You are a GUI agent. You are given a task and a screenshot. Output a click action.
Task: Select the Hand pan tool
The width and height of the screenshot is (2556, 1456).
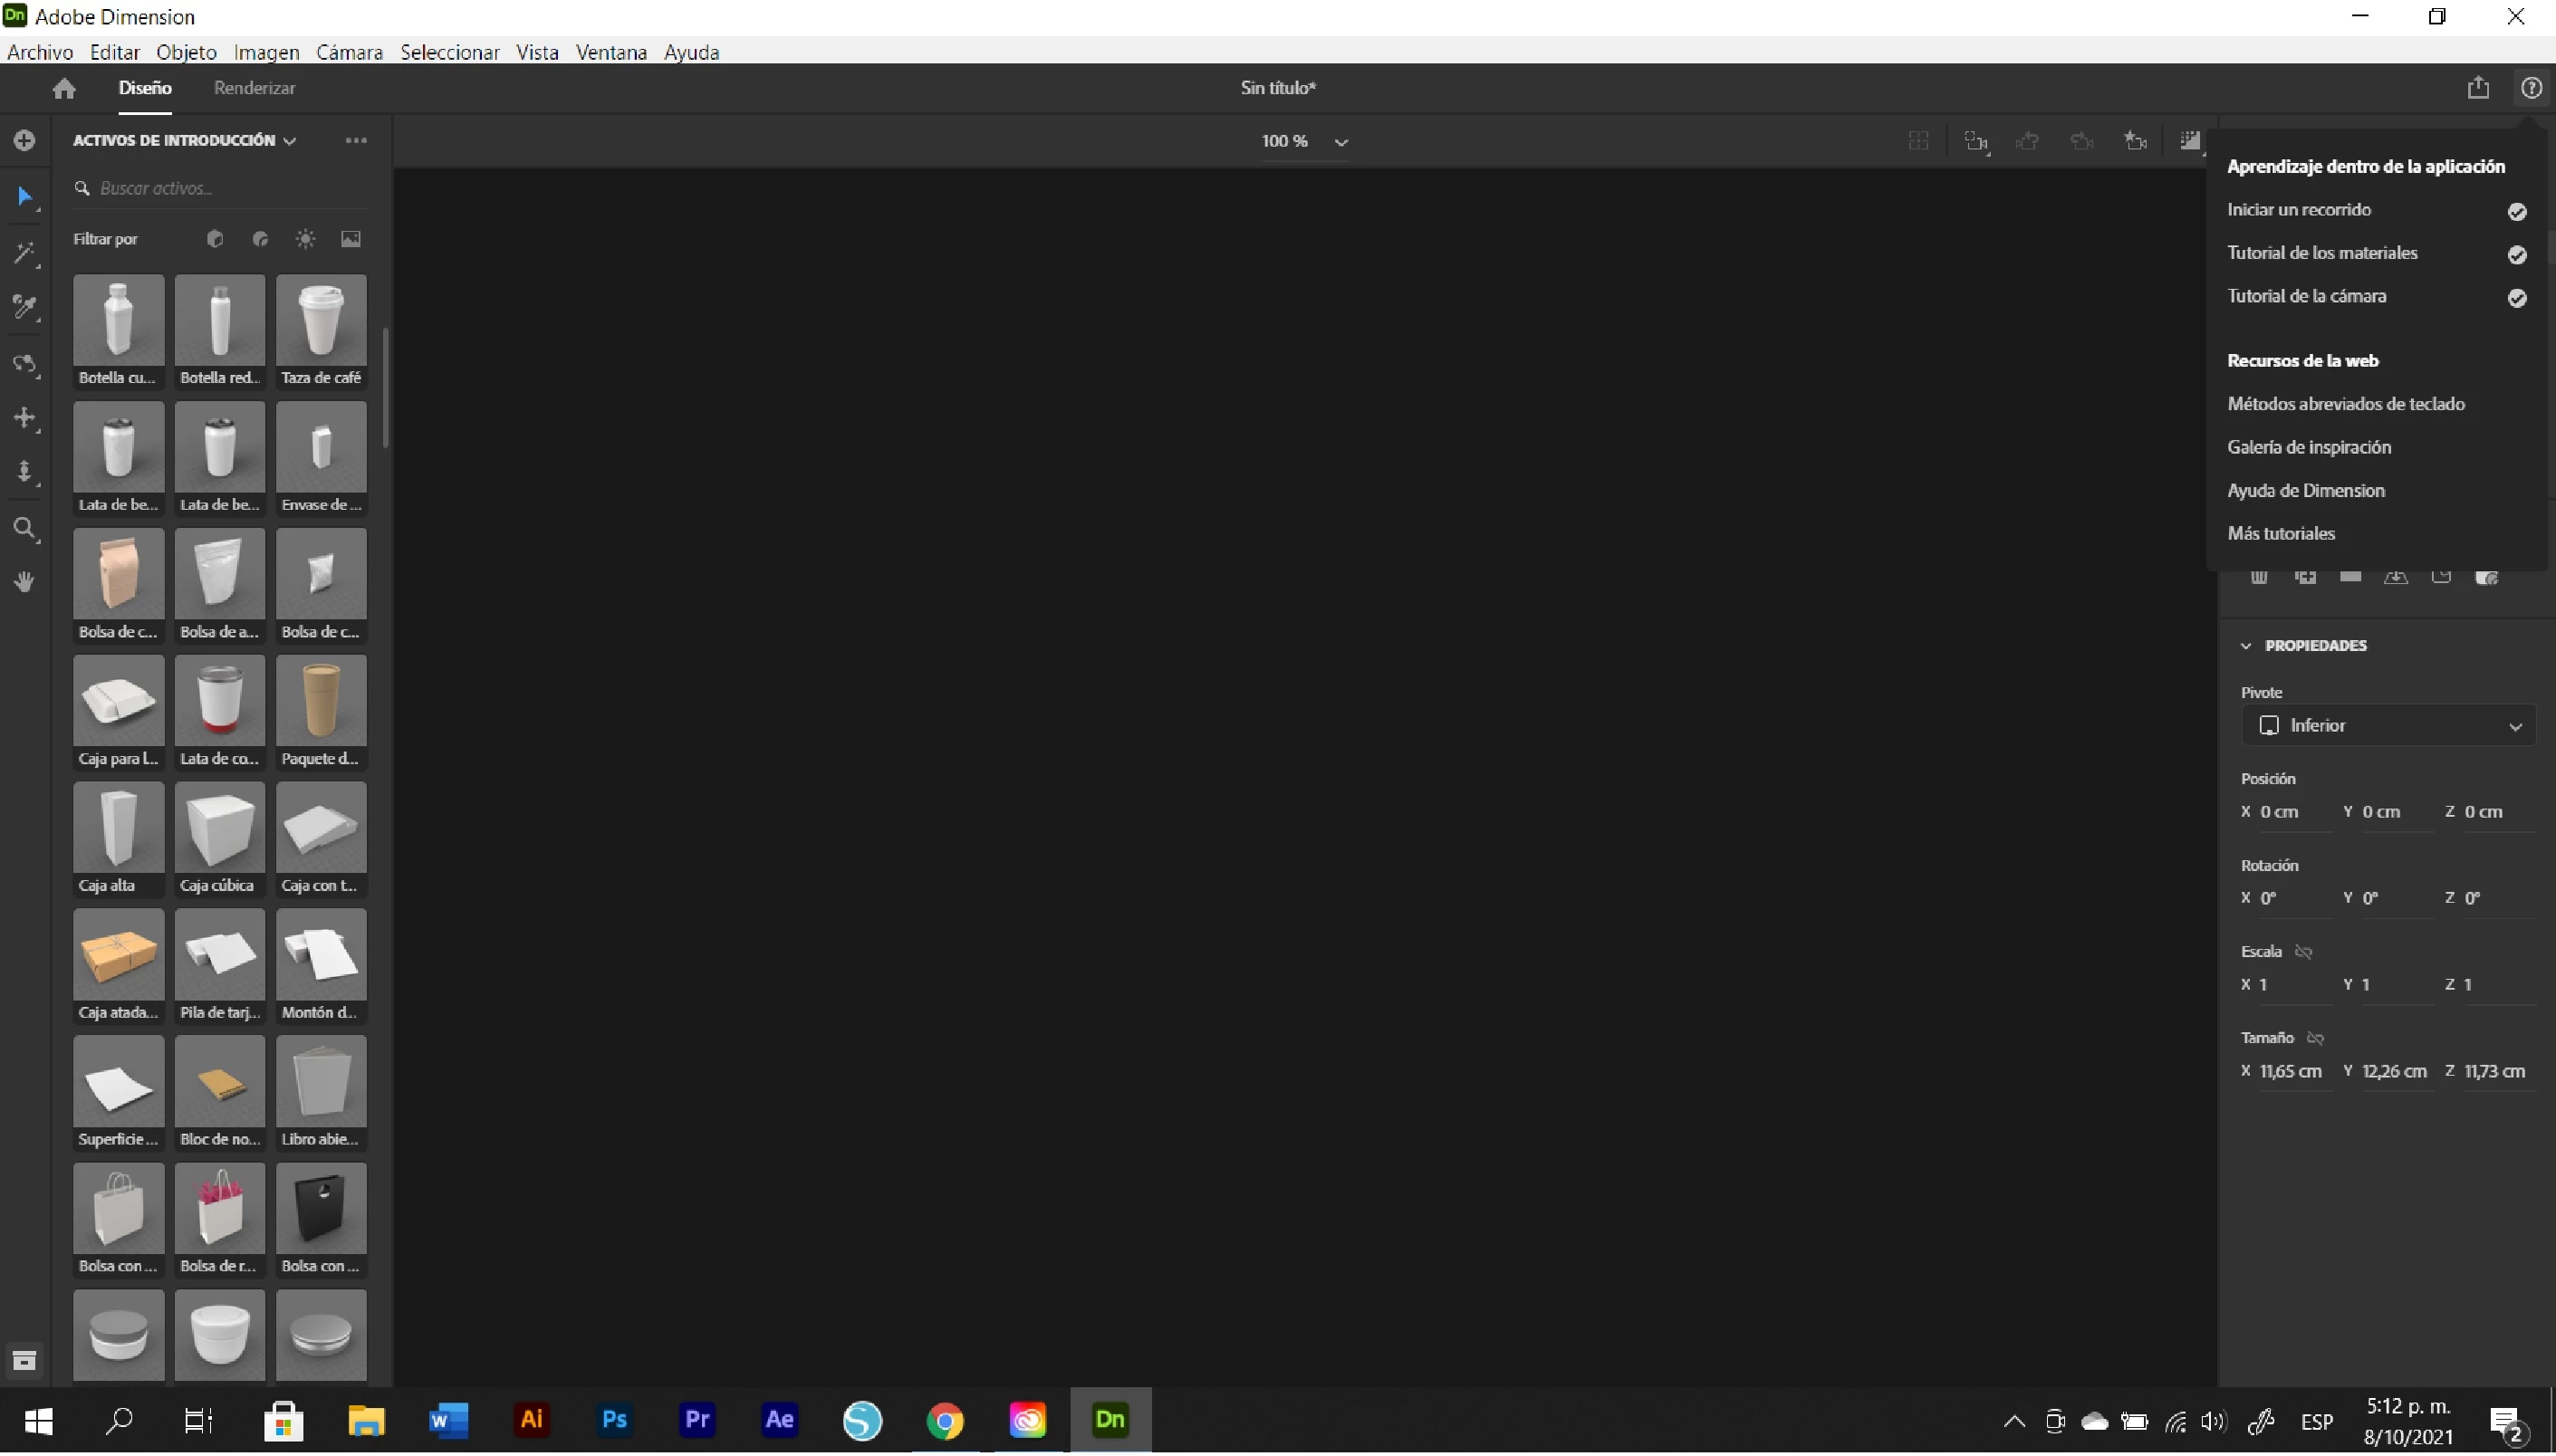tap(24, 581)
